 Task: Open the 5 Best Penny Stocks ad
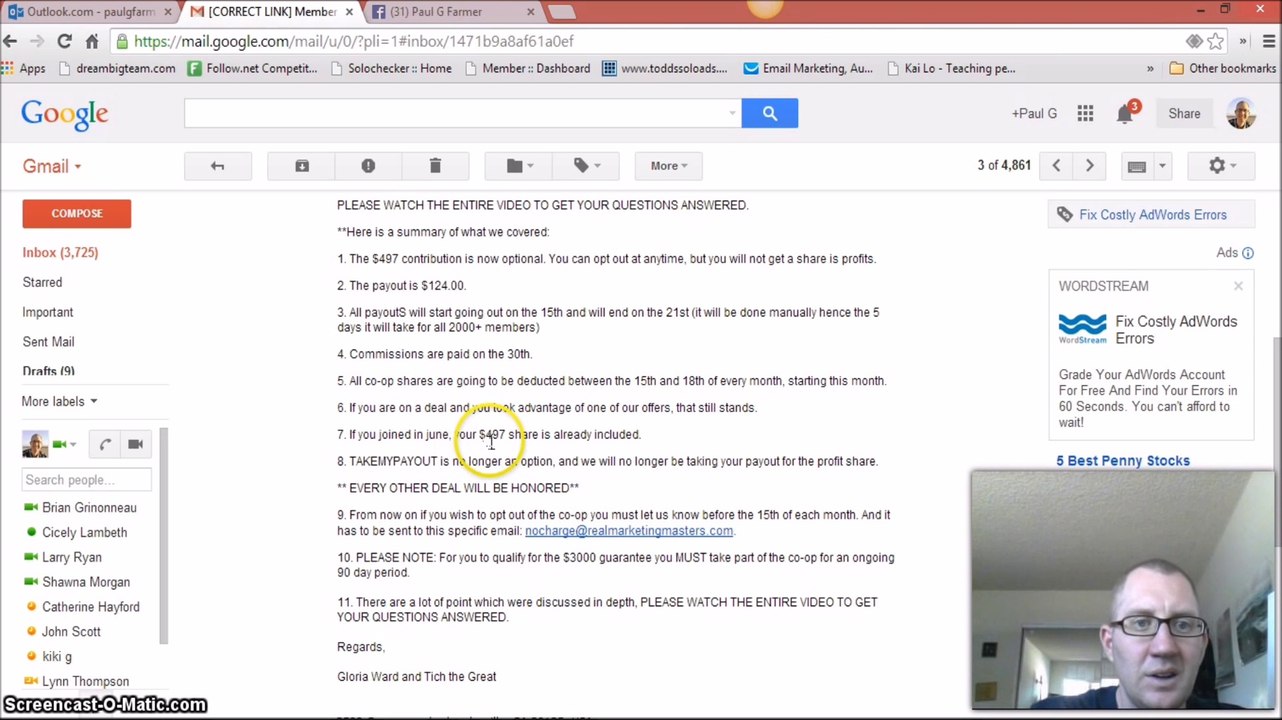[x=1123, y=461]
